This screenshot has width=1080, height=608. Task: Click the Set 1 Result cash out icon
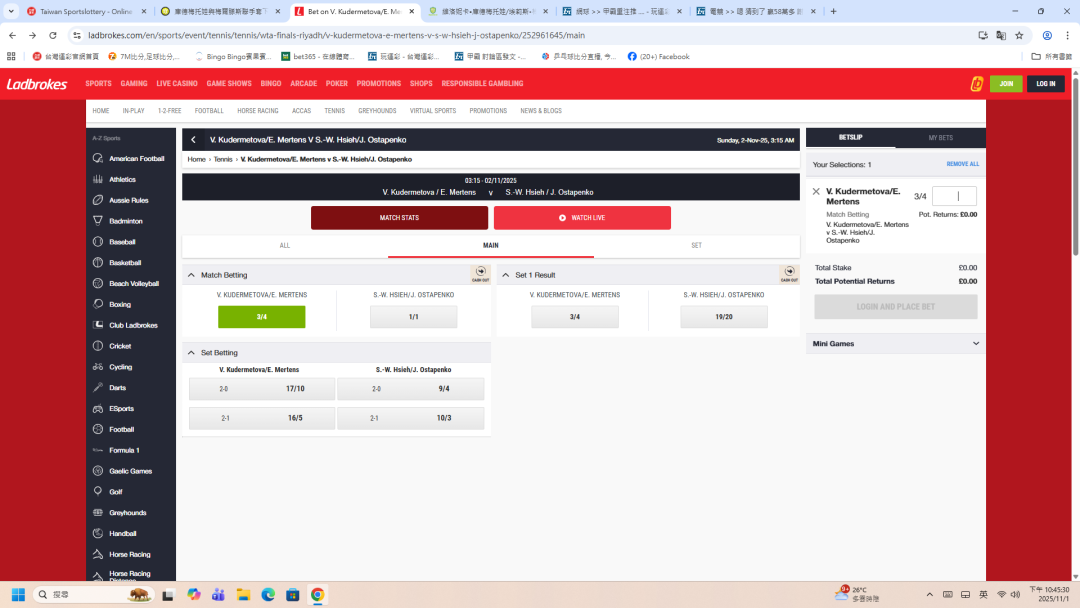click(789, 274)
